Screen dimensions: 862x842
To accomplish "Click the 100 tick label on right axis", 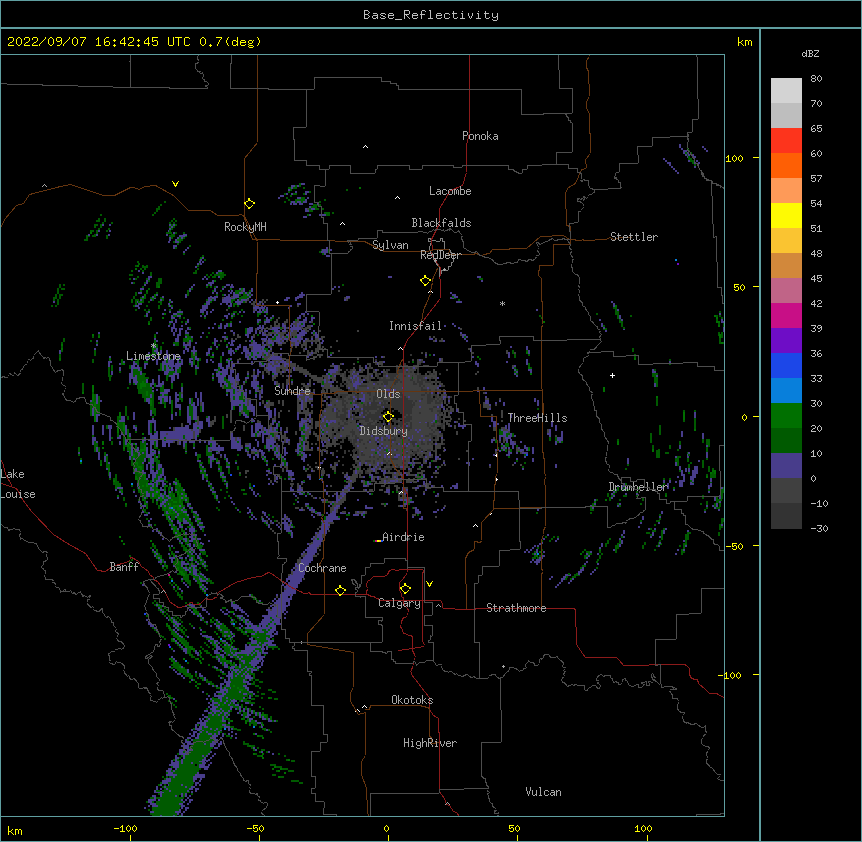I will [x=734, y=158].
